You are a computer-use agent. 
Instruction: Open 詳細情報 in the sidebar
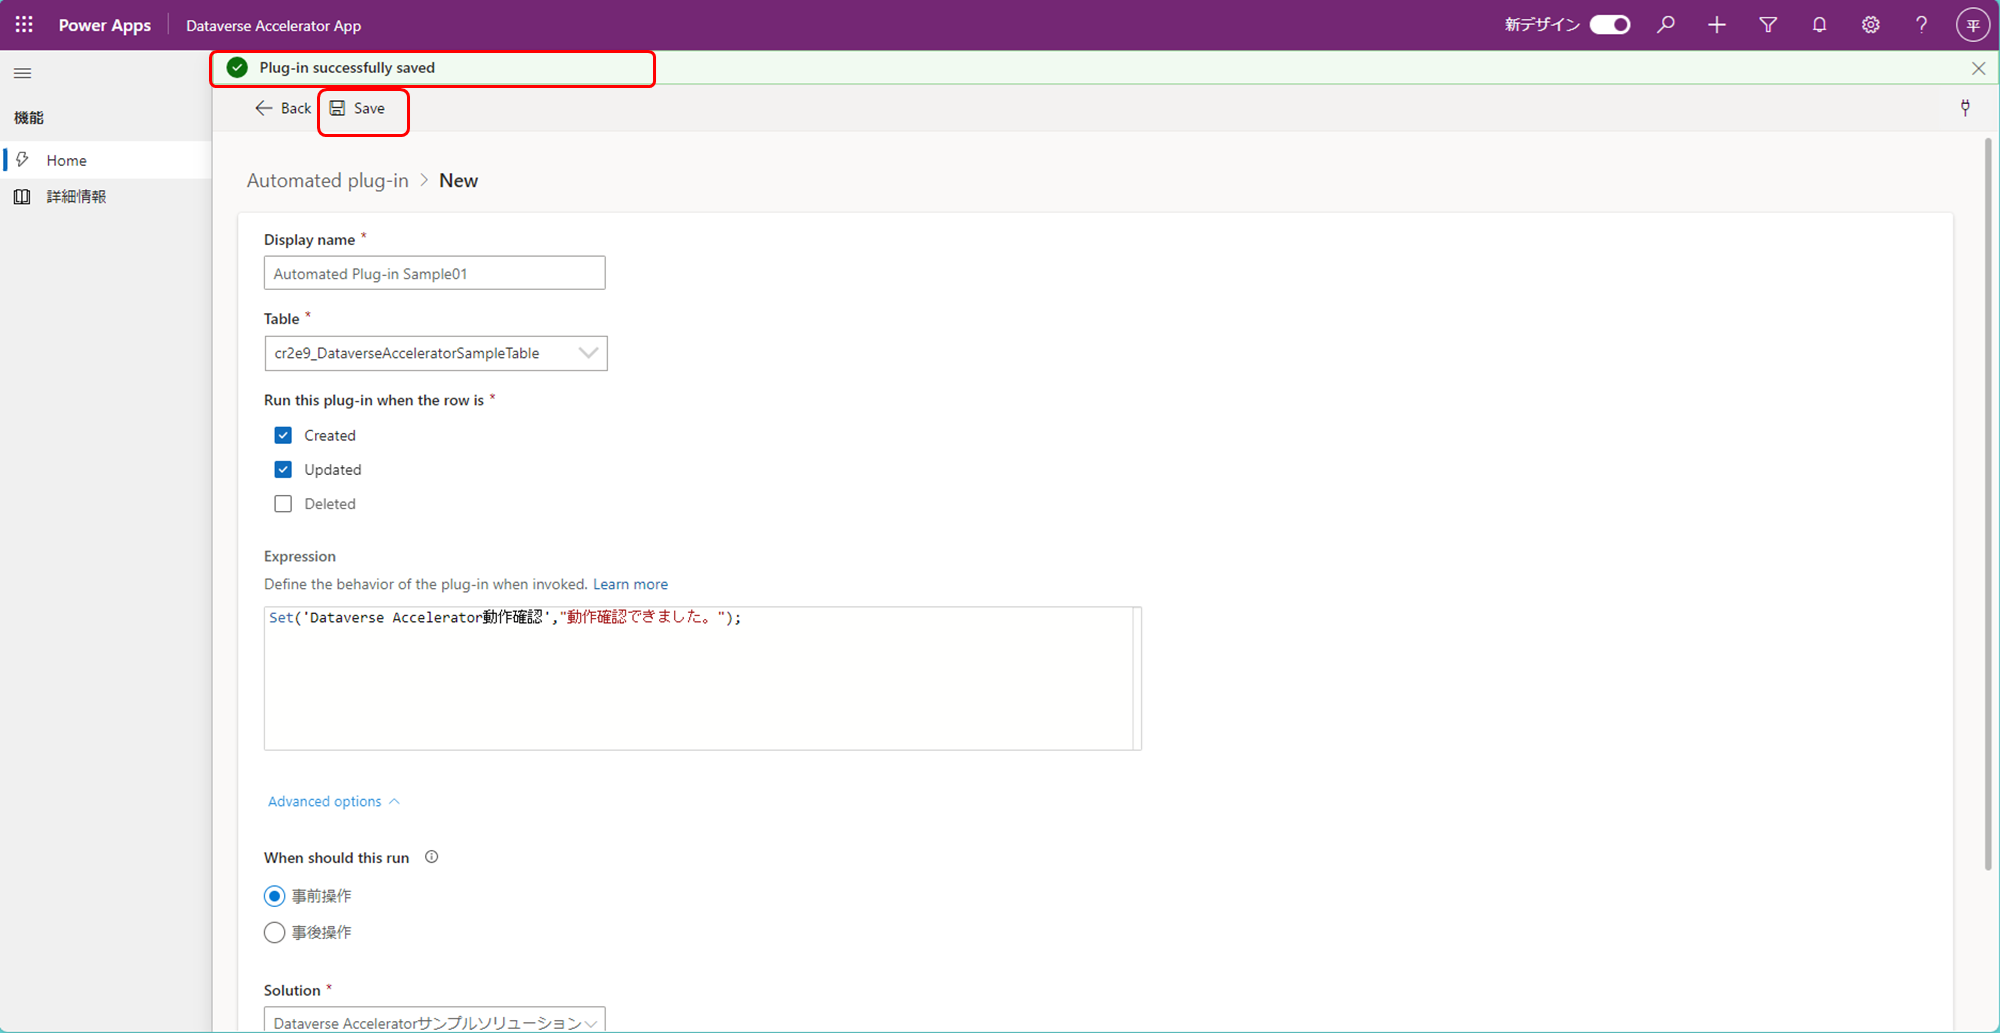coord(107,197)
